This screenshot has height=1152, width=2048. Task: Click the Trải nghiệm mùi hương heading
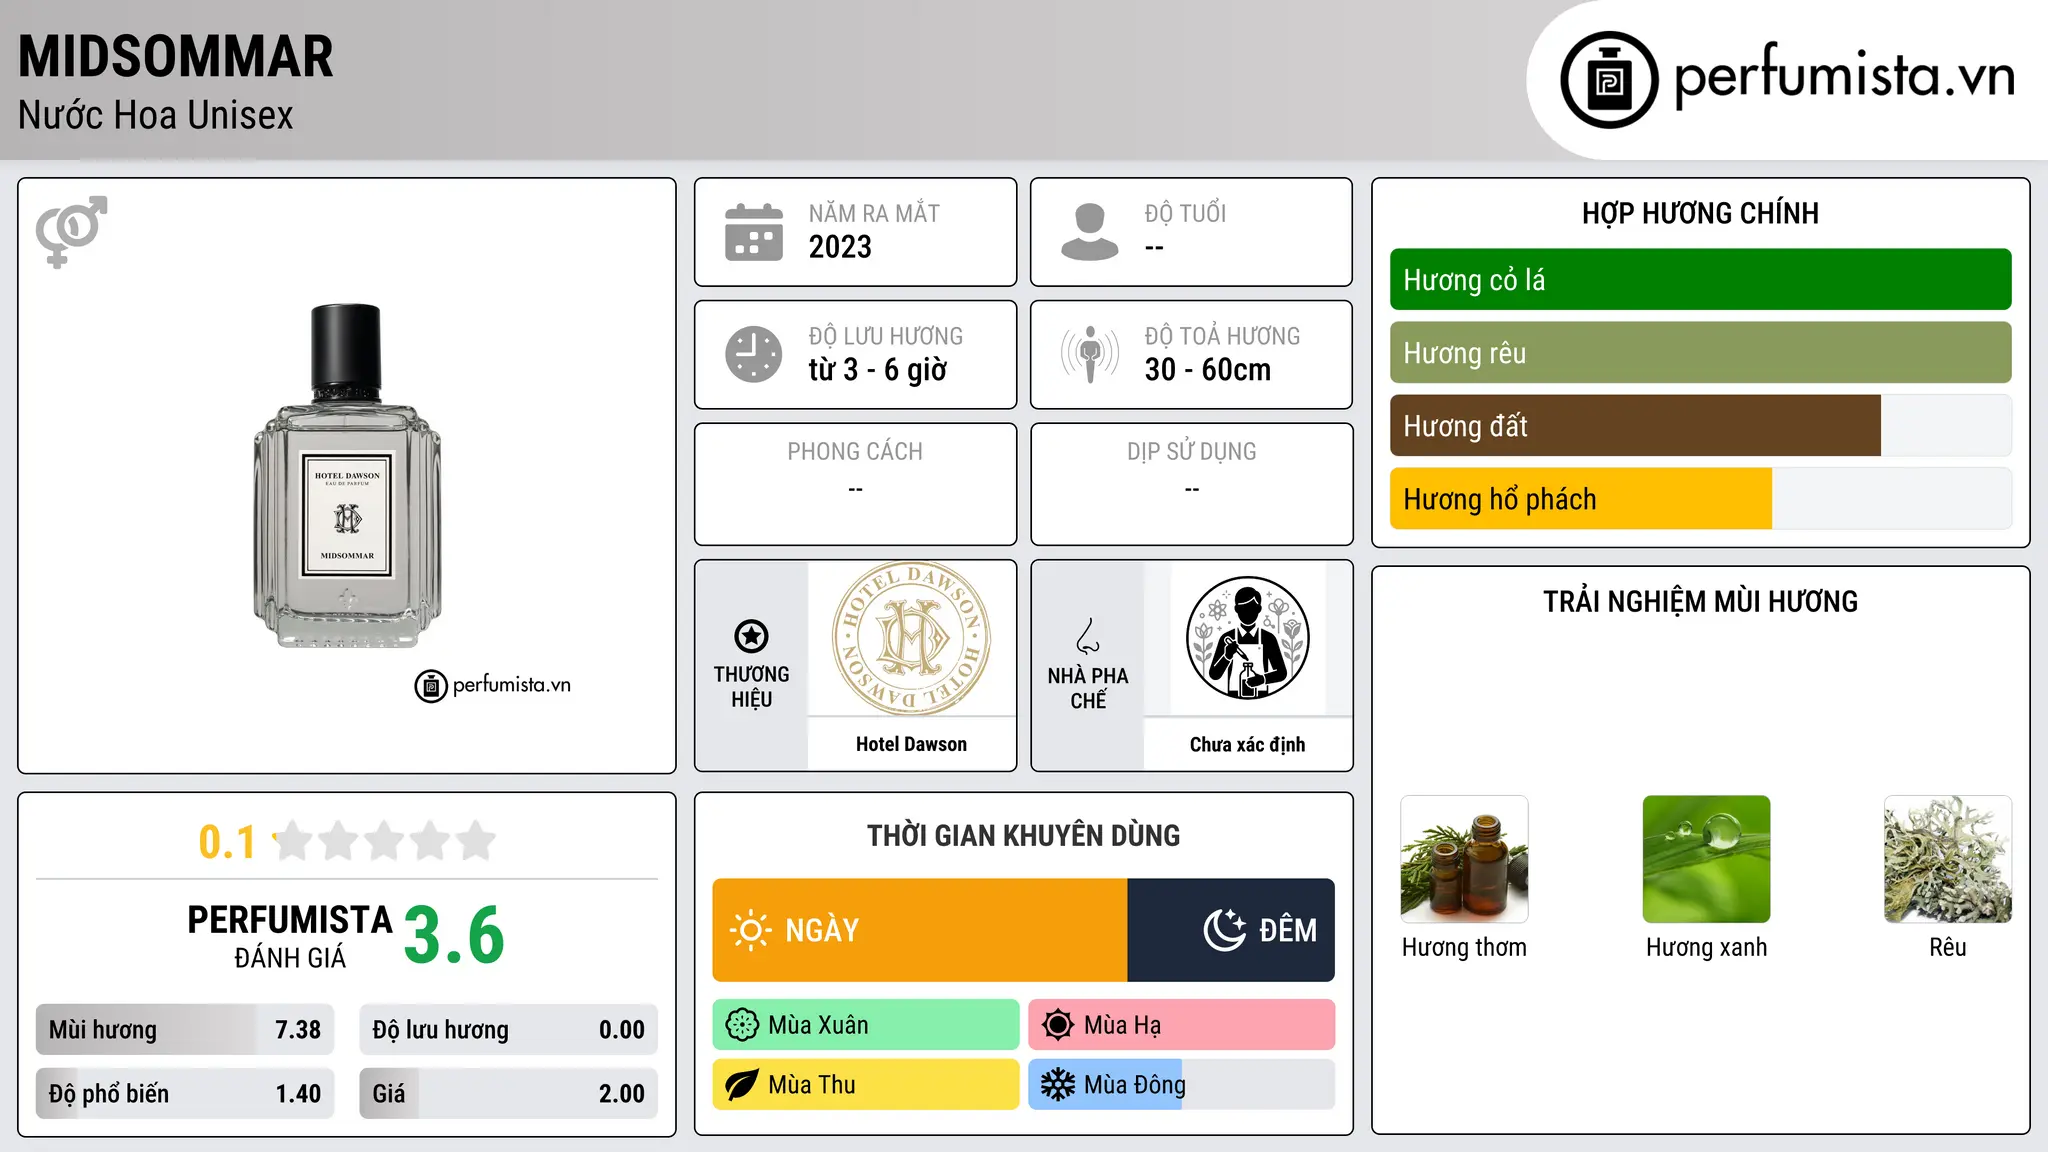click(1701, 601)
